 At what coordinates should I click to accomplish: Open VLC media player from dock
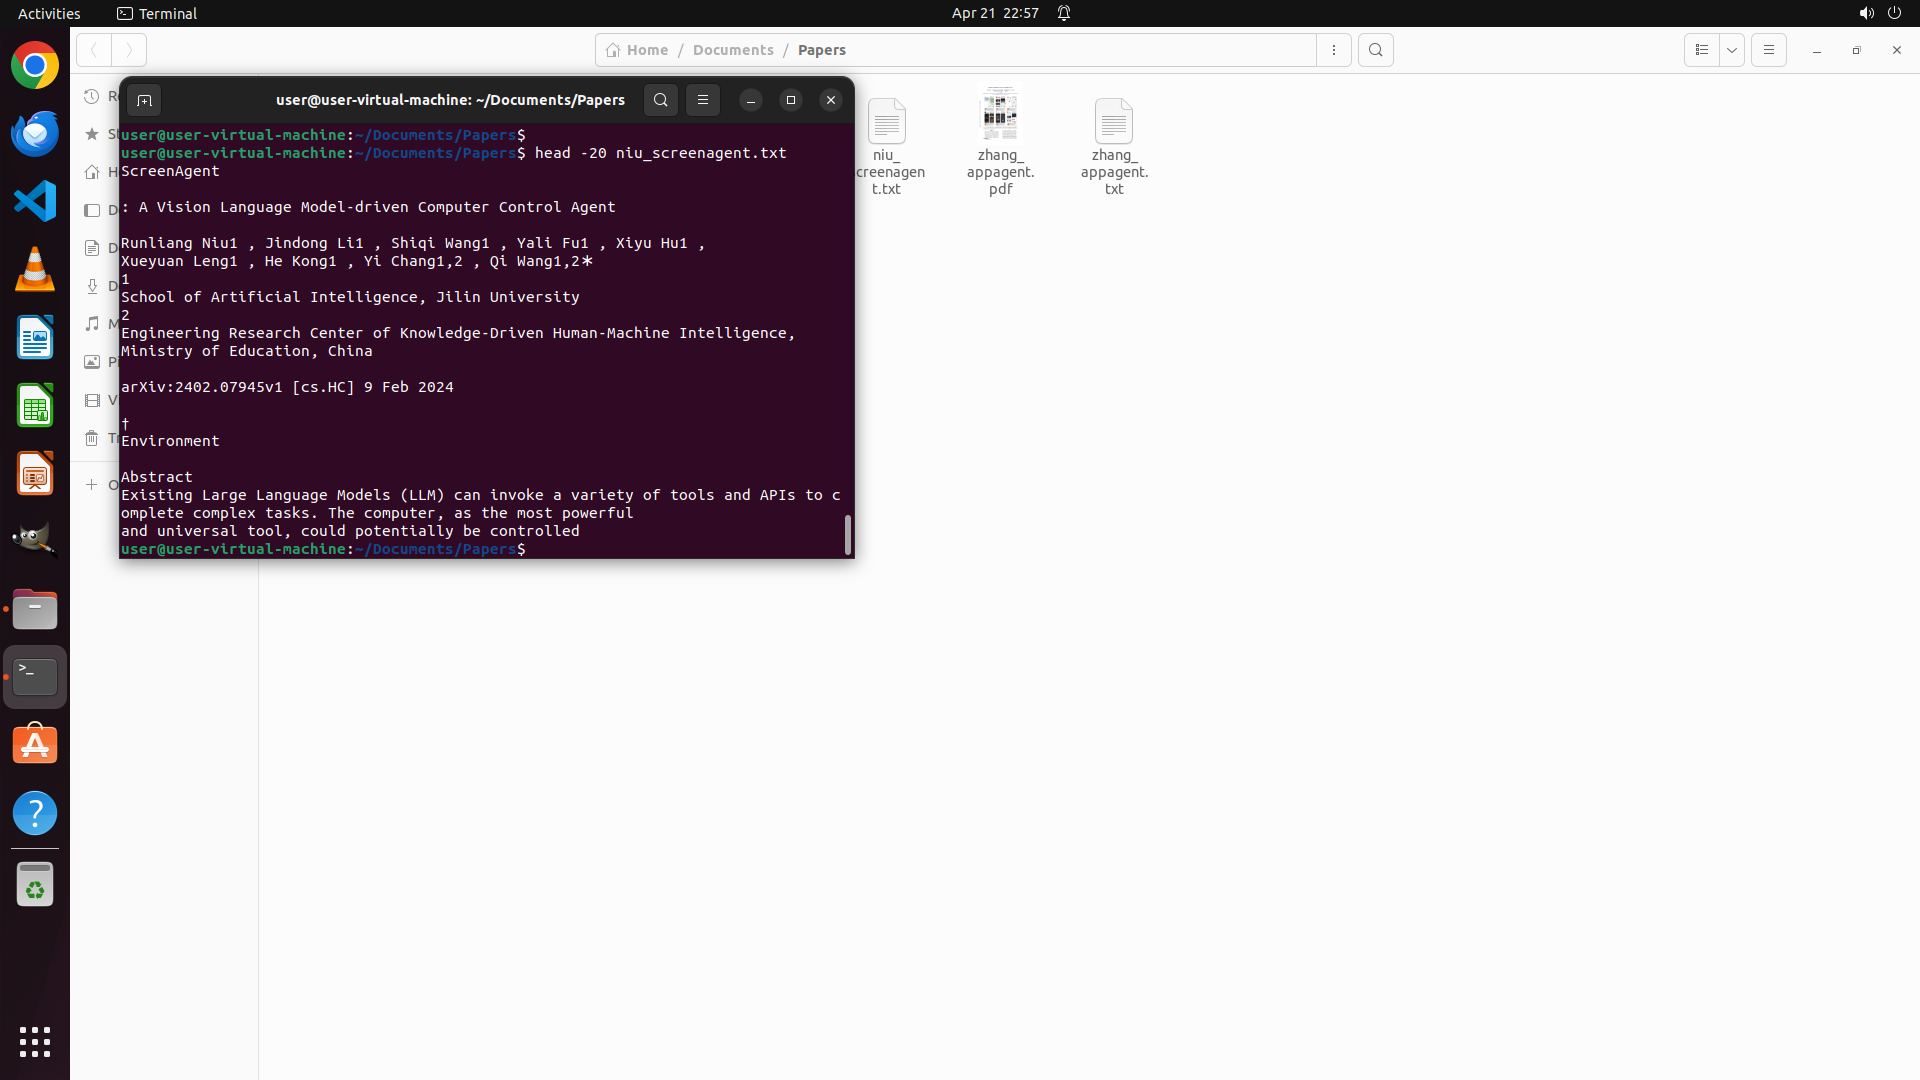pos(35,270)
